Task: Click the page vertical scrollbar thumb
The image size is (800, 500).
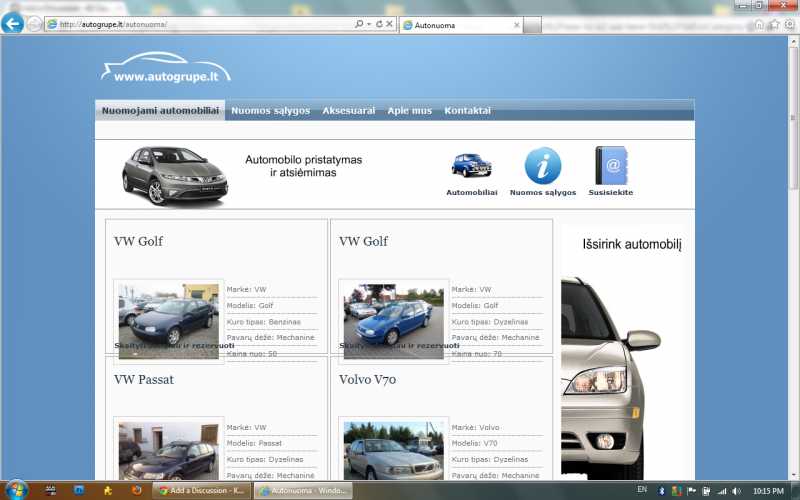Action: 793,118
